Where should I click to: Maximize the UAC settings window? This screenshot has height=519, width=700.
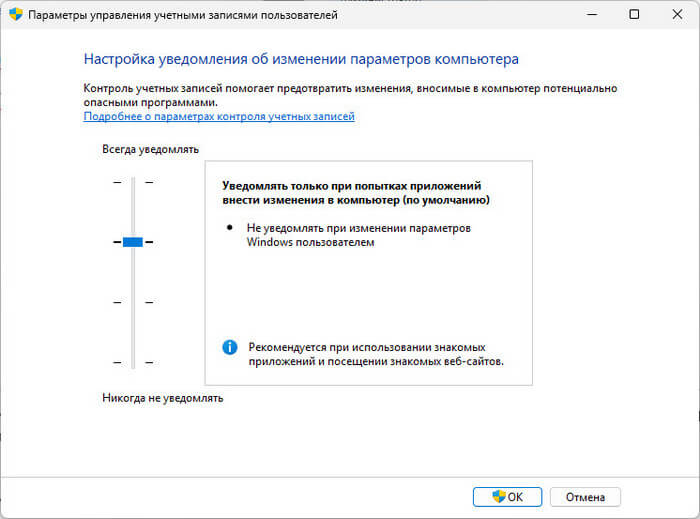634,14
